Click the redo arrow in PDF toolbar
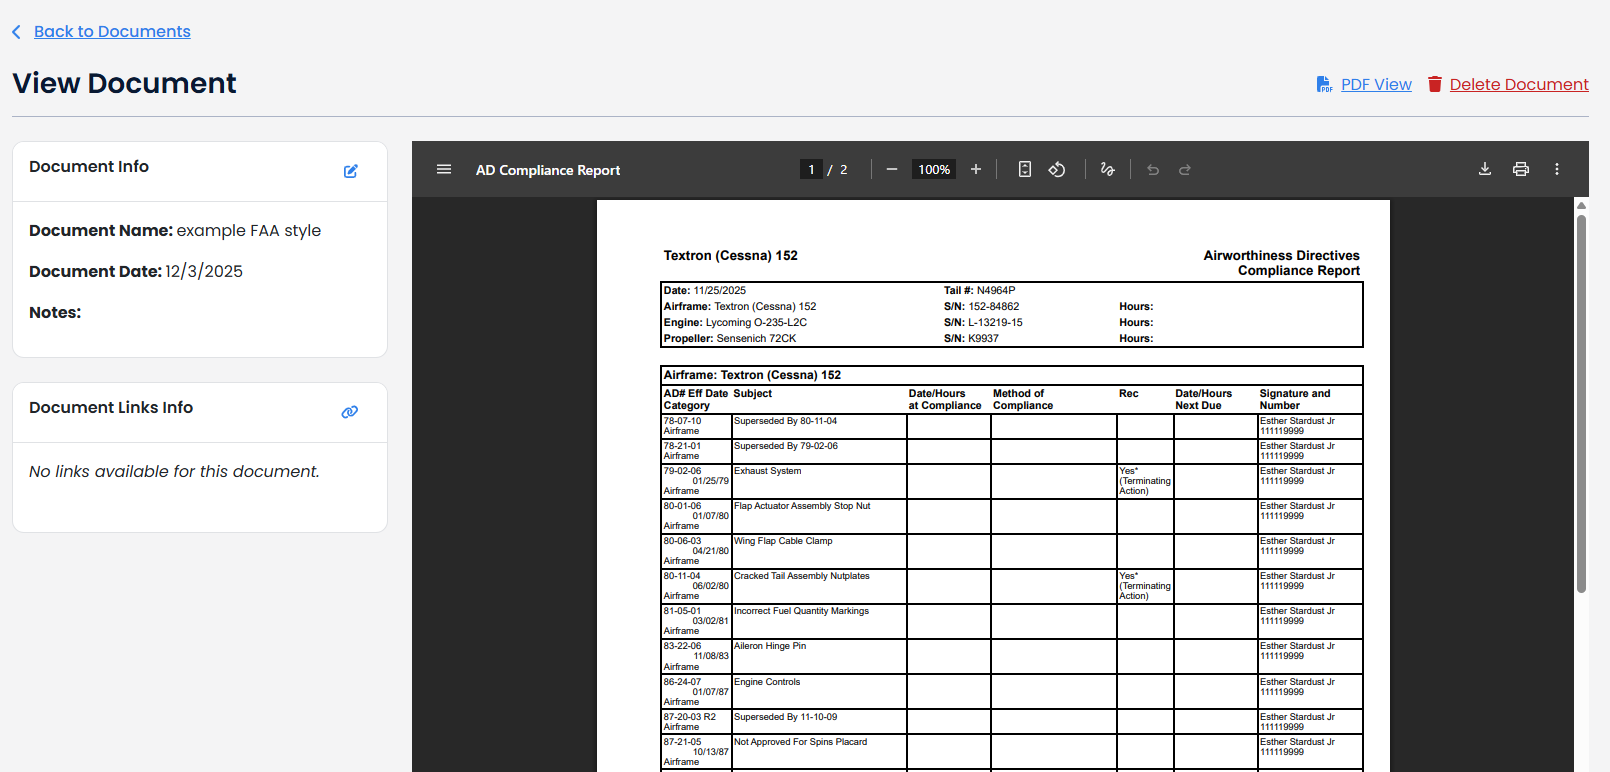Screen dimensions: 1610x772 coord(1185,170)
